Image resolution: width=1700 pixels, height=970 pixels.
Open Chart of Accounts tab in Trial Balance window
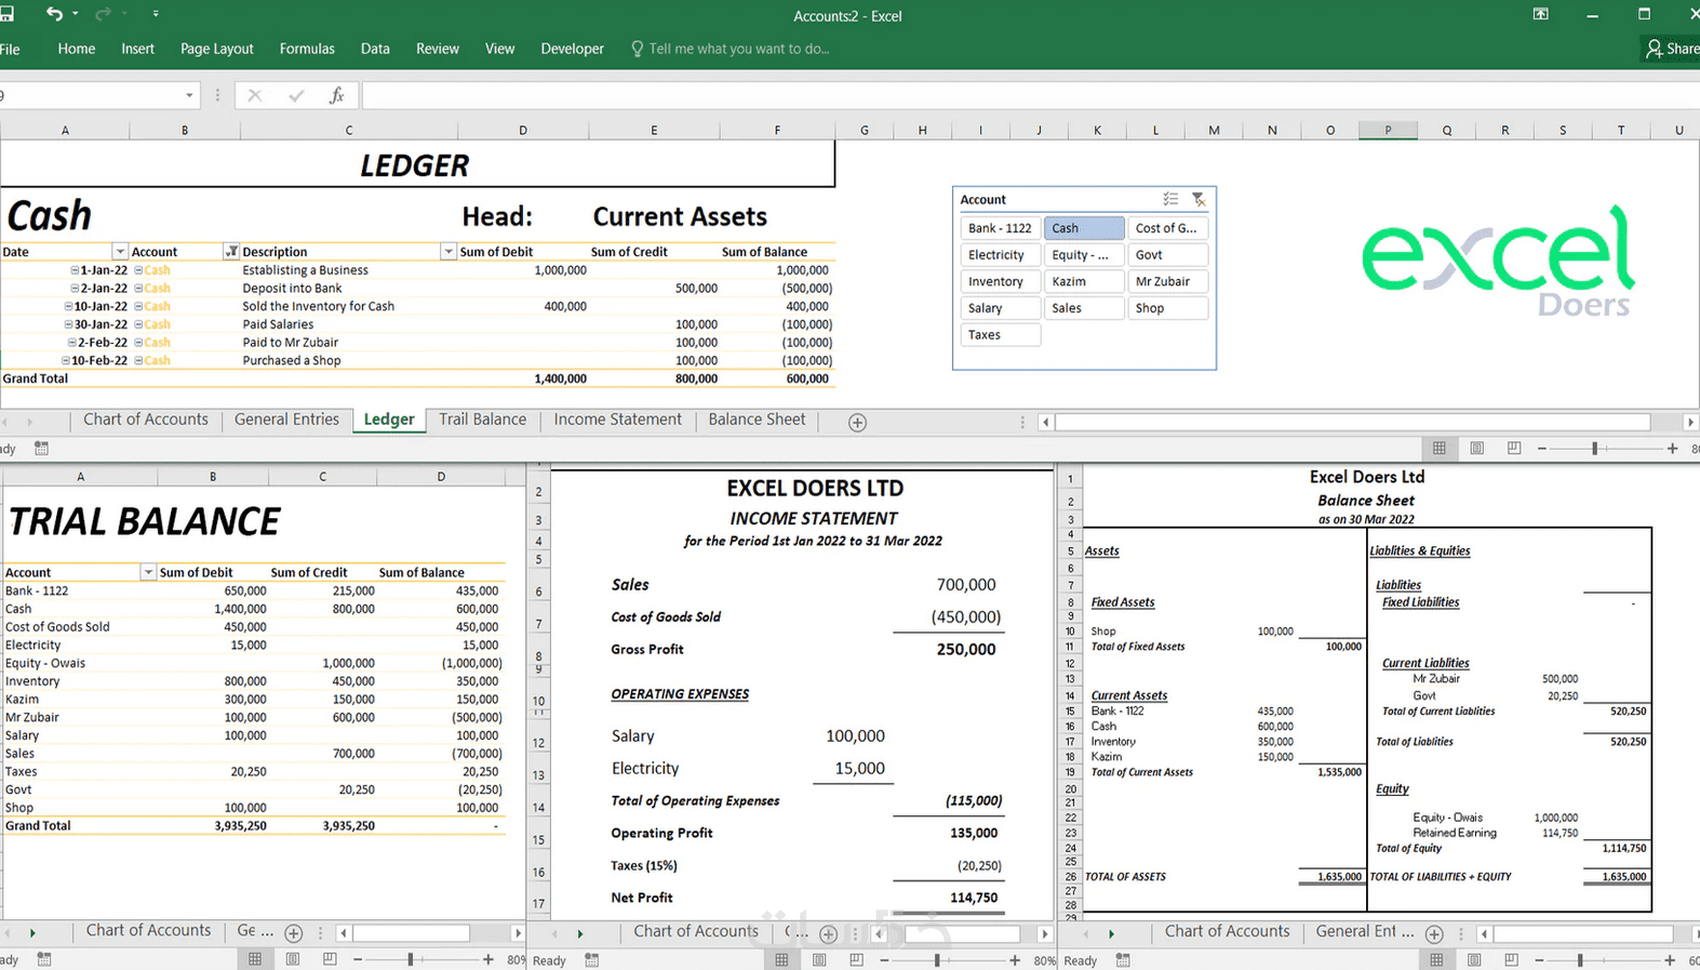pos(148,931)
